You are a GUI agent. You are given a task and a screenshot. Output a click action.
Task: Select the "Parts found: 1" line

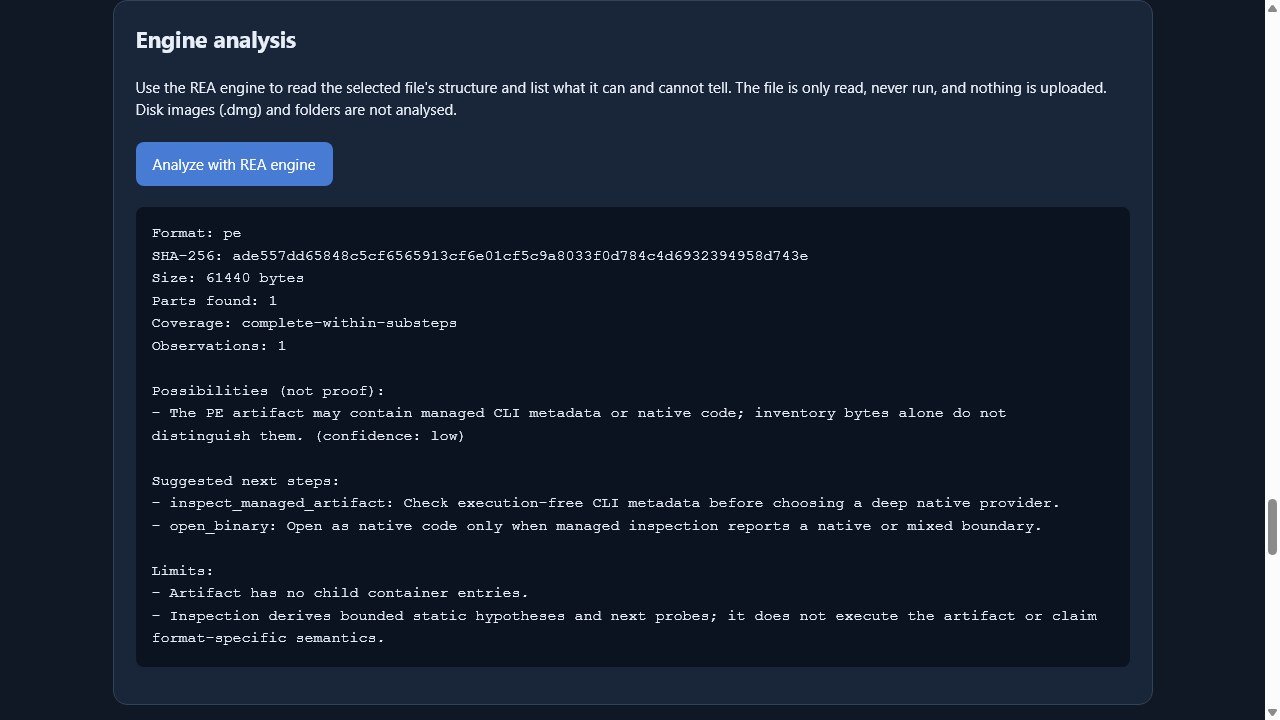215,301
